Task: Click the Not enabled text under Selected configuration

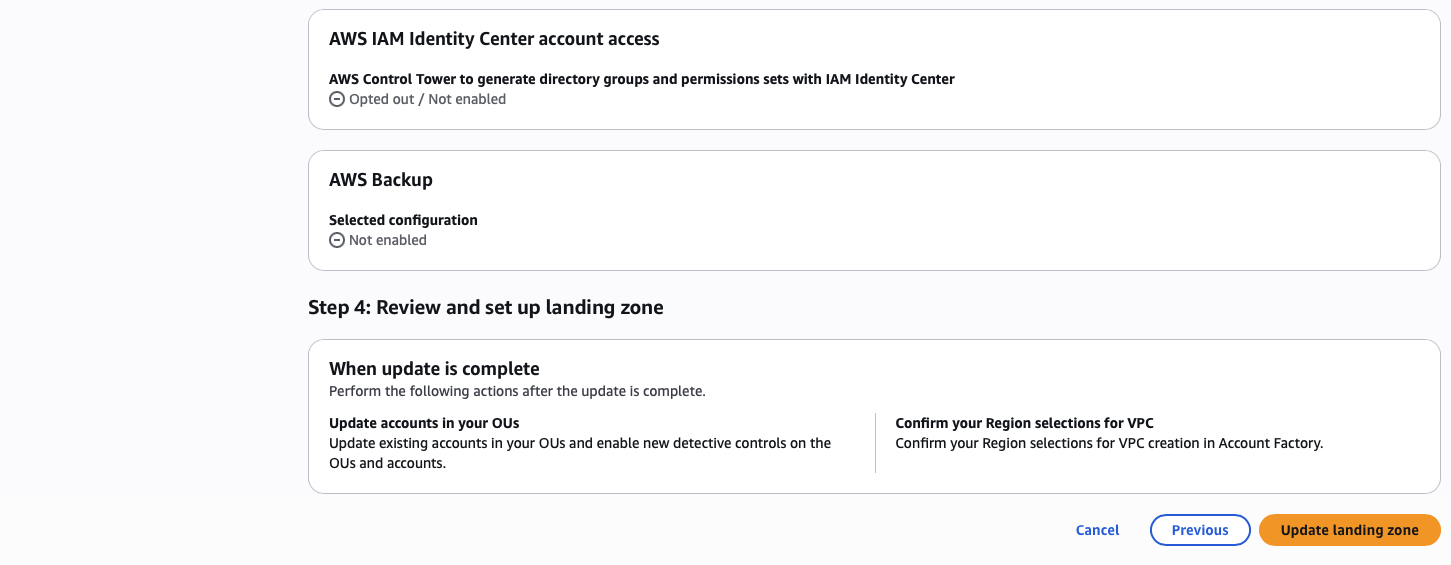Action: 387,241
